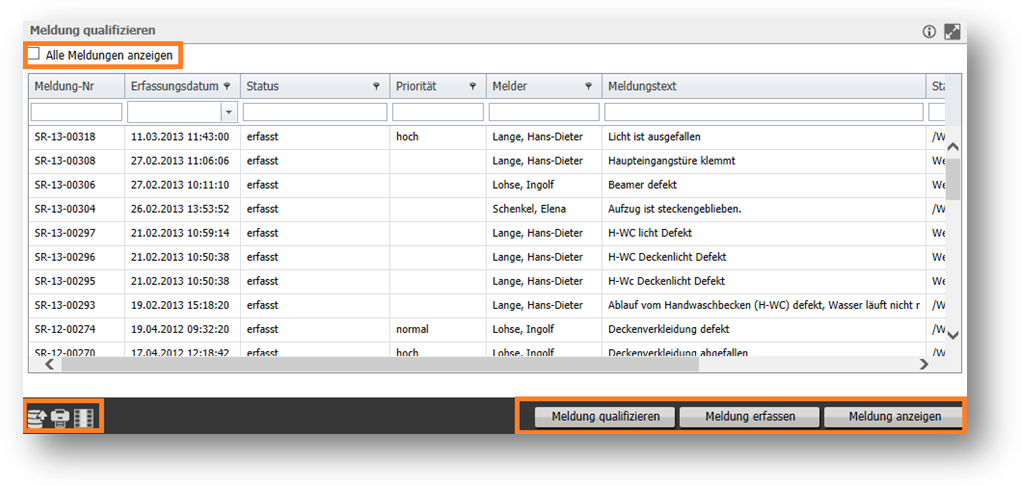Screen dimensions: 1021x486
Task: Select row SR-13-00295
Action: pyautogui.click(x=486, y=281)
